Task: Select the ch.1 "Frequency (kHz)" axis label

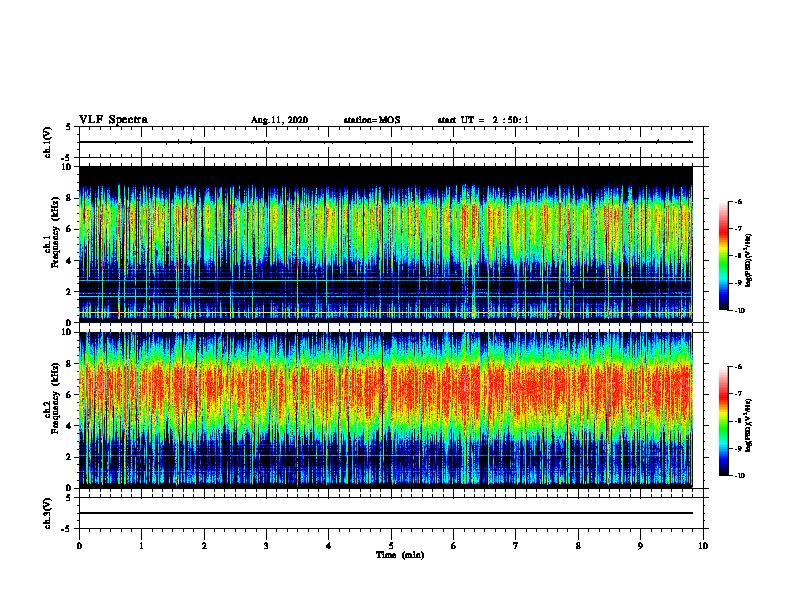Action: [55, 232]
